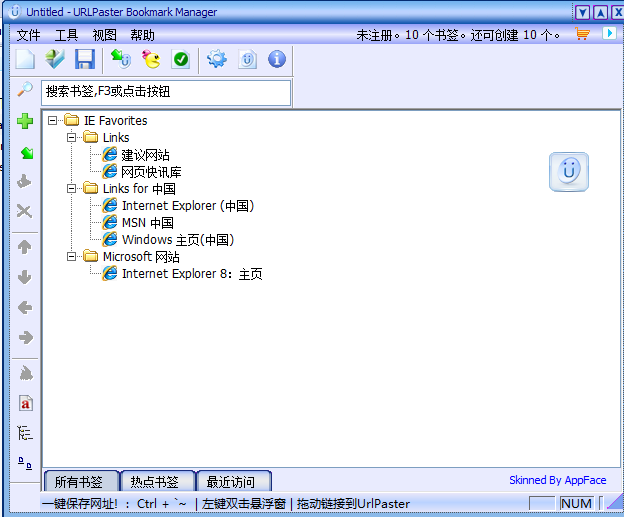The image size is (624, 517).
Task: Select the IE Favorites folder label
Action: click(115, 120)
